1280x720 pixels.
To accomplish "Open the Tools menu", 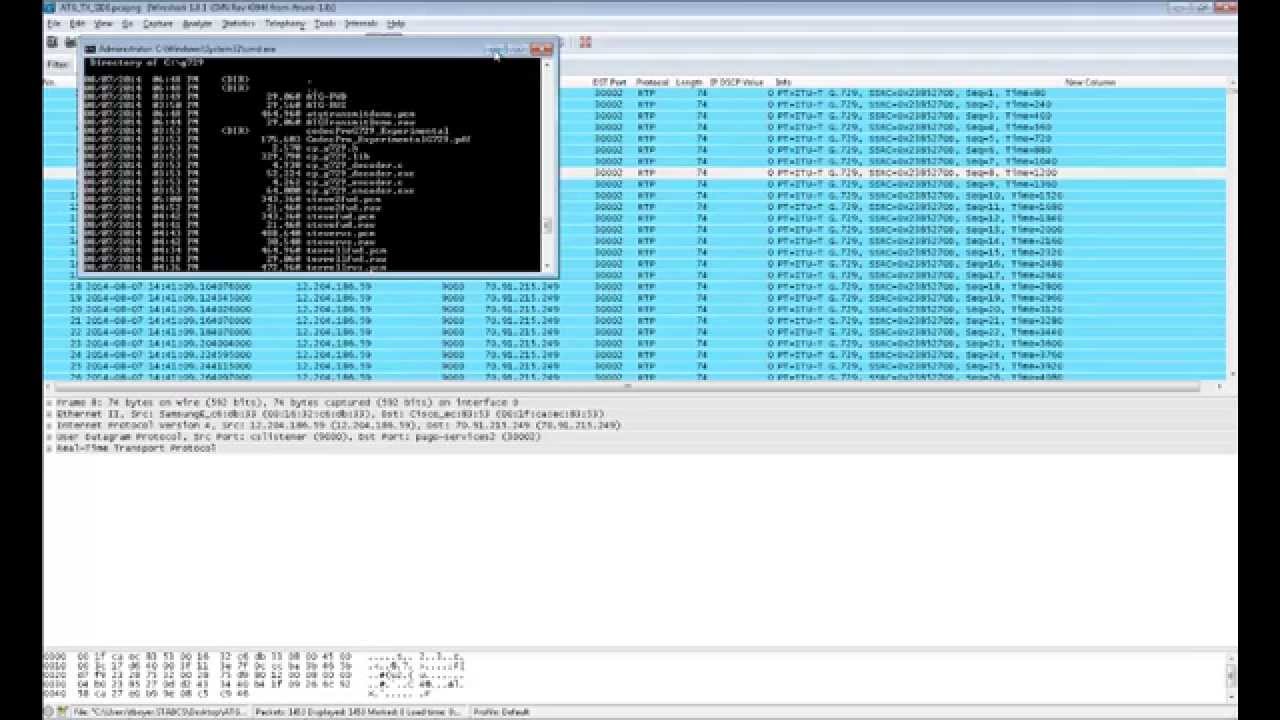I will (x=325, y=23).
